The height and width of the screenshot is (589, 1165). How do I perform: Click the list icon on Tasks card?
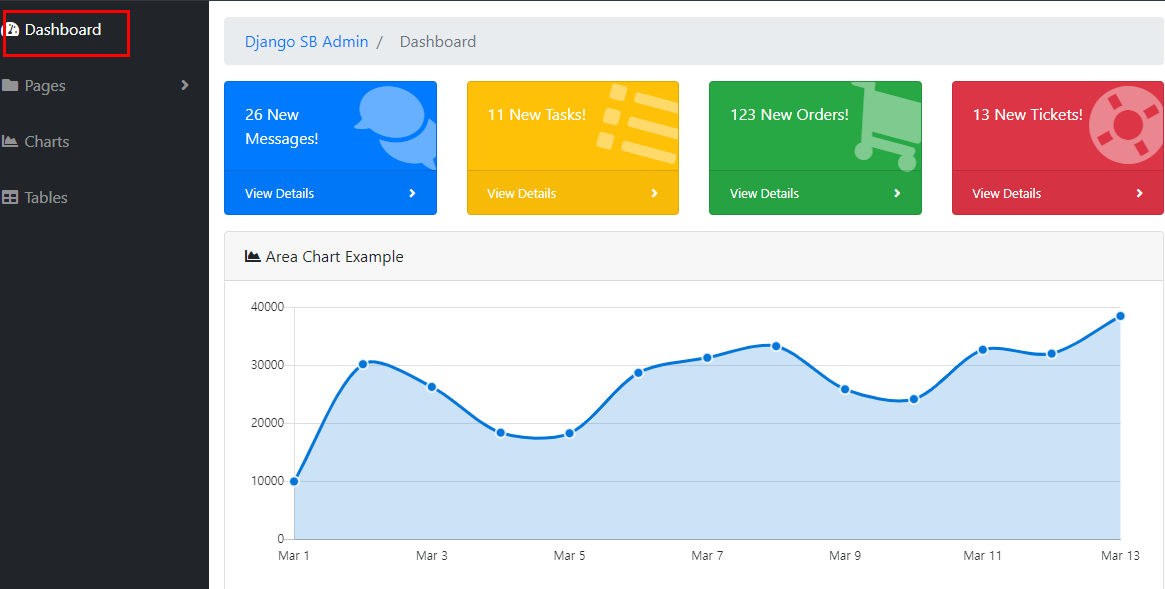point(637,123)
